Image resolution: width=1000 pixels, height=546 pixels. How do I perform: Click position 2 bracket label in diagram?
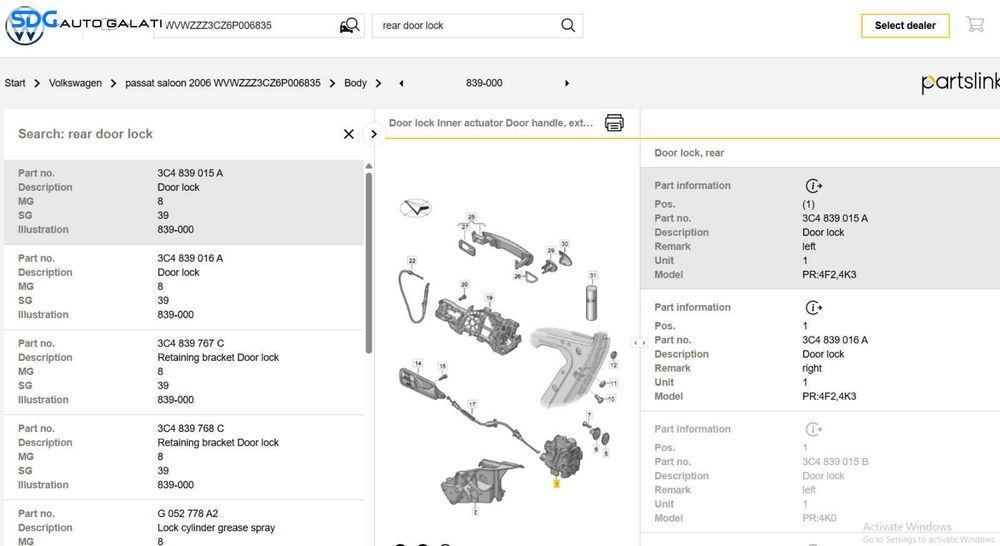coord(475,512)
